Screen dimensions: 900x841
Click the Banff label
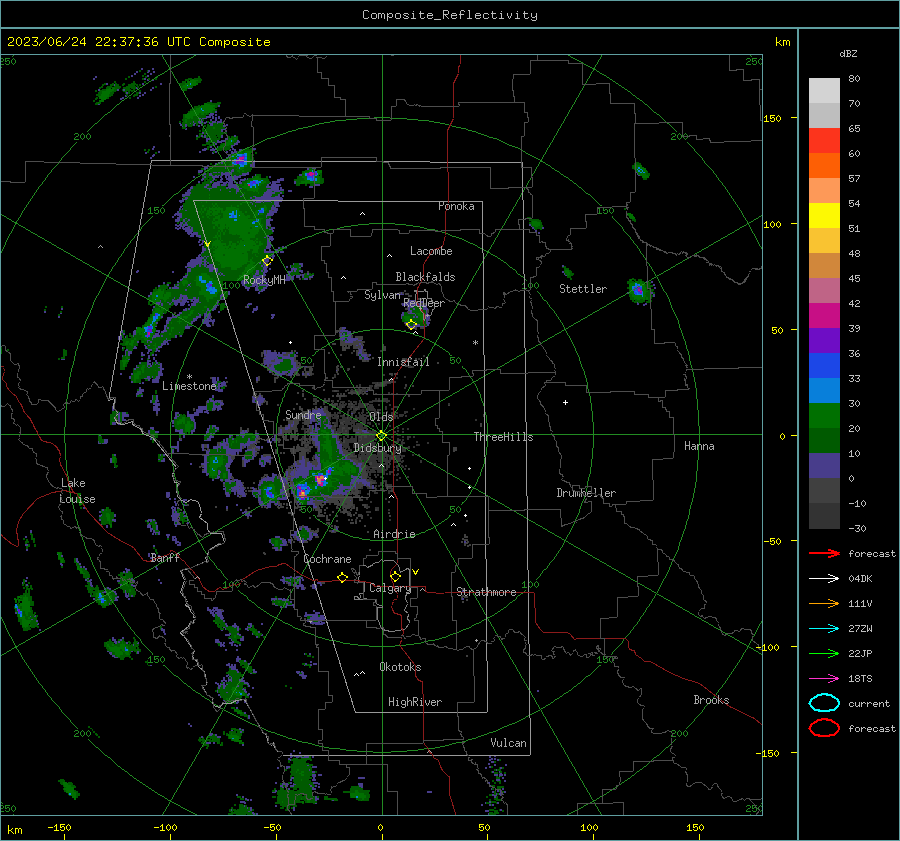[x=165, y=557]
